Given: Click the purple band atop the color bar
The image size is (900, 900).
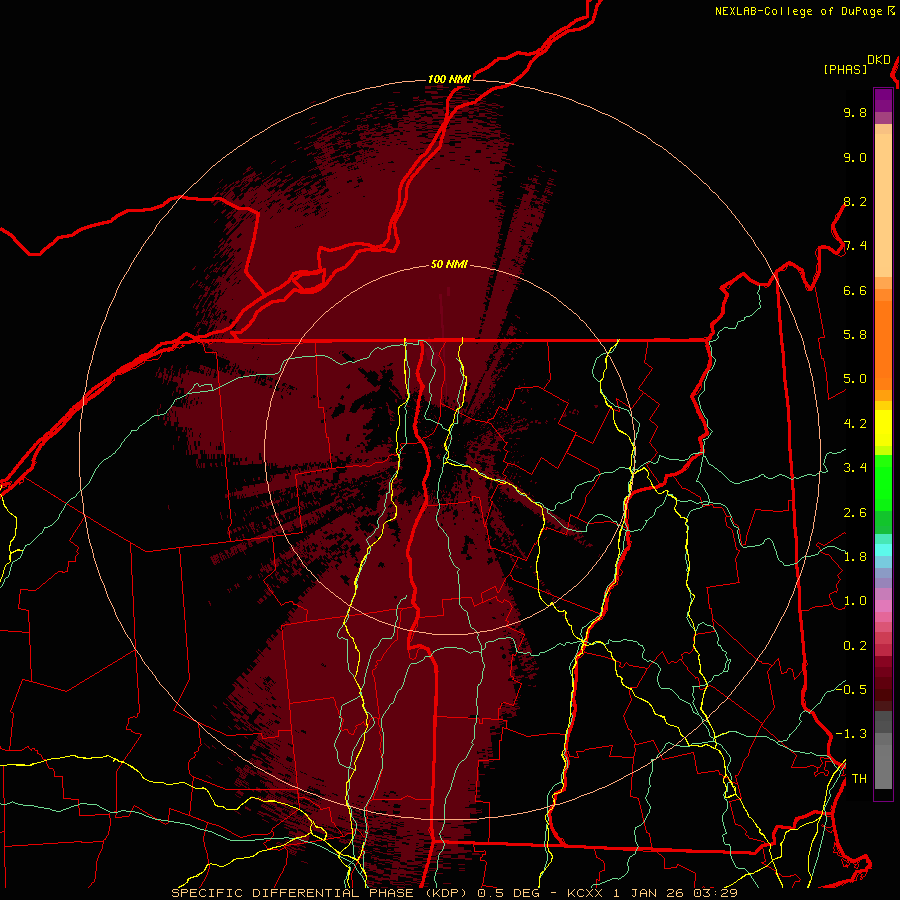Looking at the screenshot, I should pyautogui.click(x=883, y=100).
